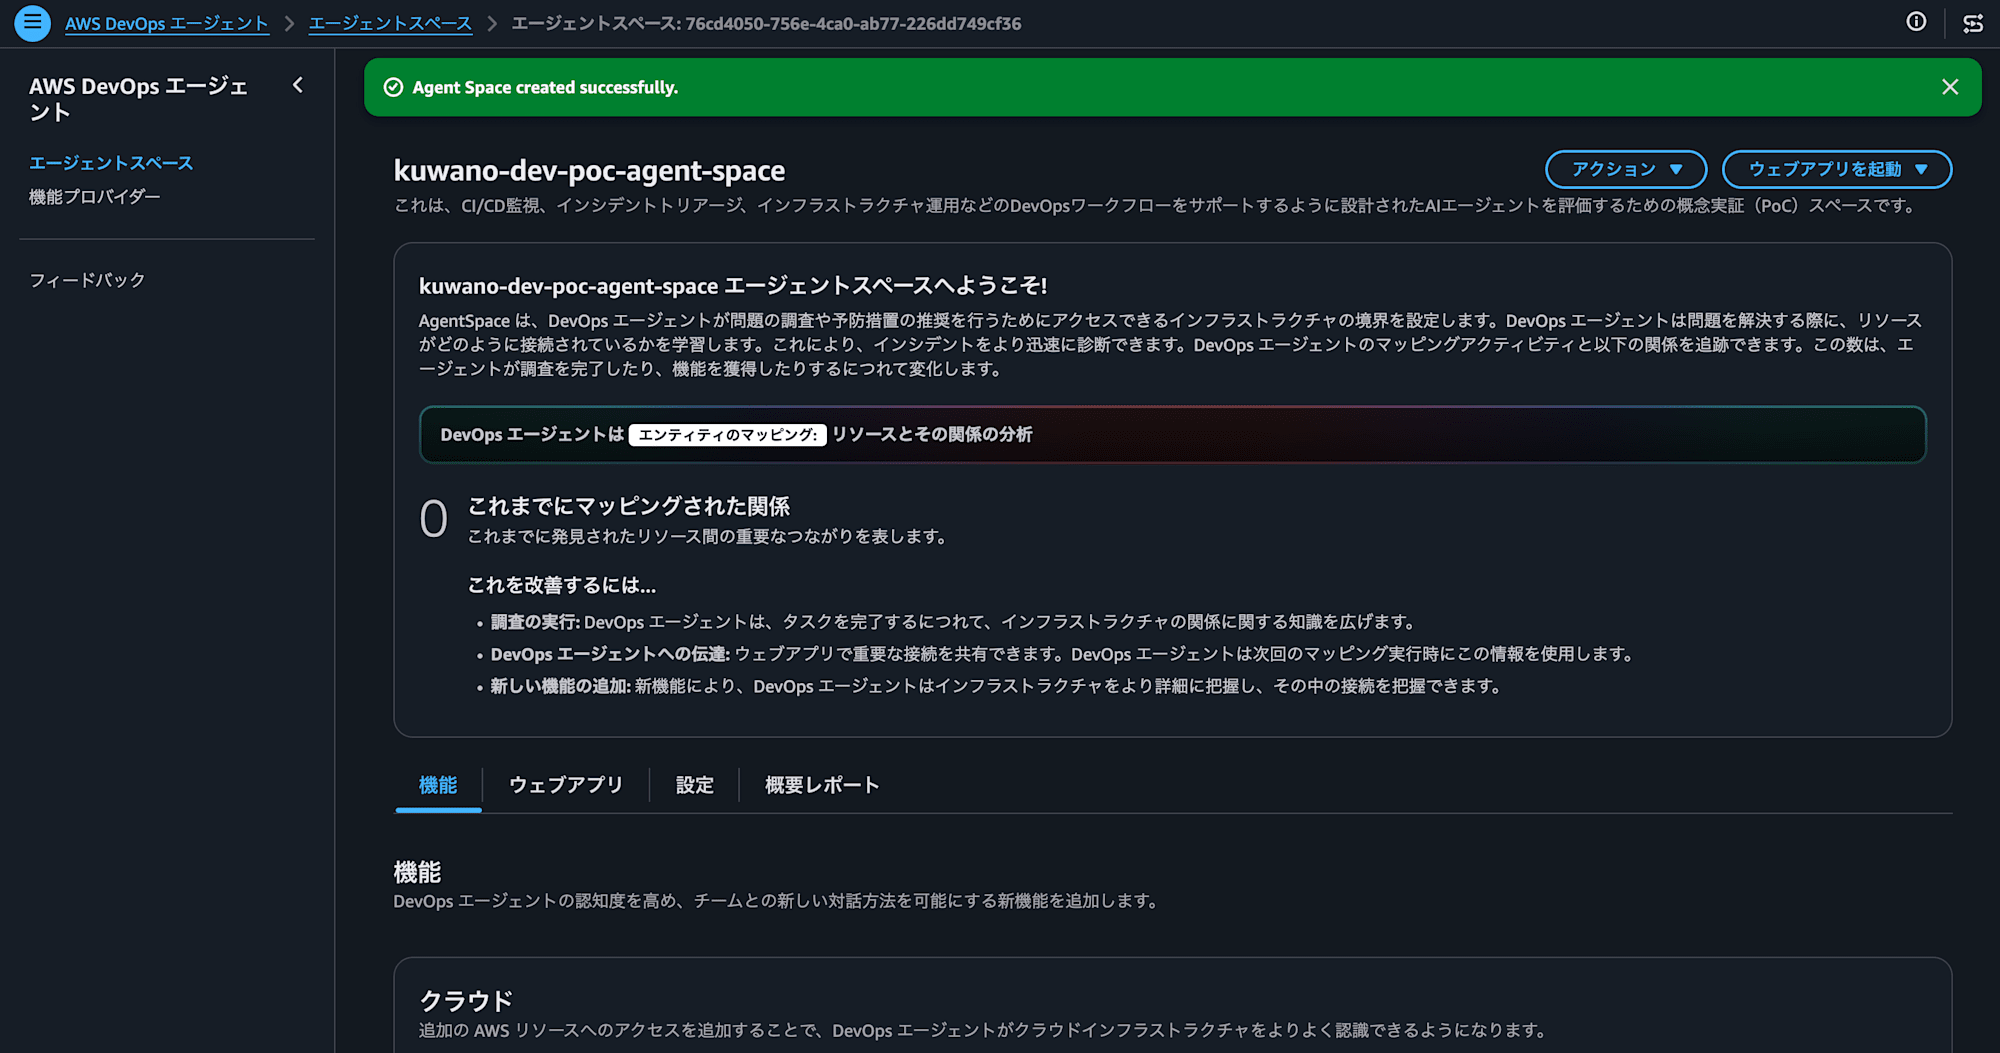Click the これを改善するには... heading

pos(562,585)
